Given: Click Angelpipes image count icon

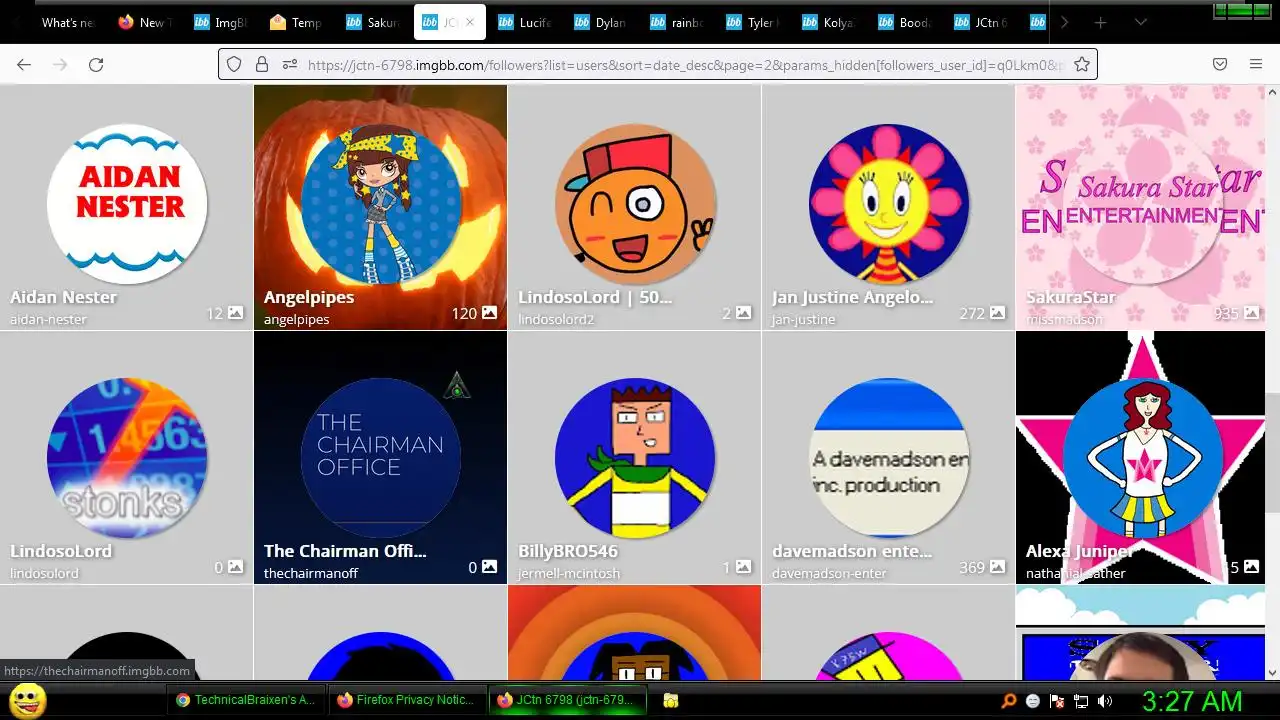Looking at the screenshot, I should [x=489, y=313].
